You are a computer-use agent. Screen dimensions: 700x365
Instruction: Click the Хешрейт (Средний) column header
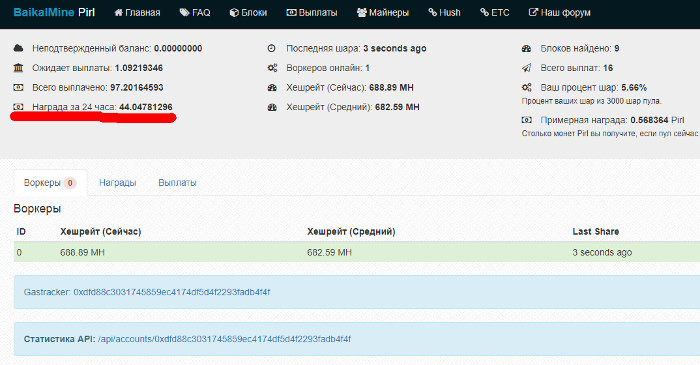351,232
